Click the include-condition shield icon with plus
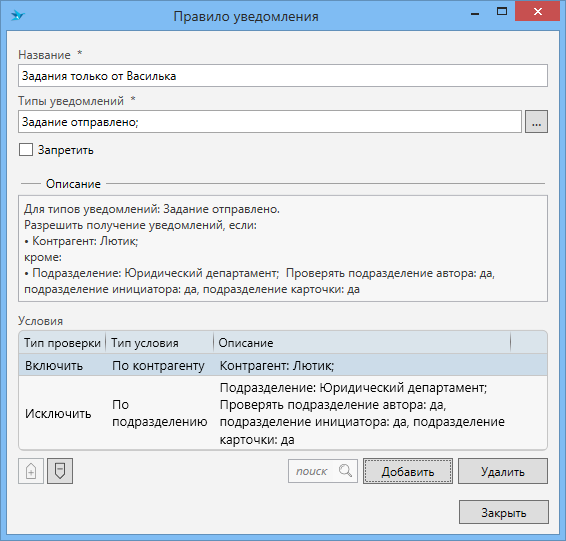 coord(31,471)
